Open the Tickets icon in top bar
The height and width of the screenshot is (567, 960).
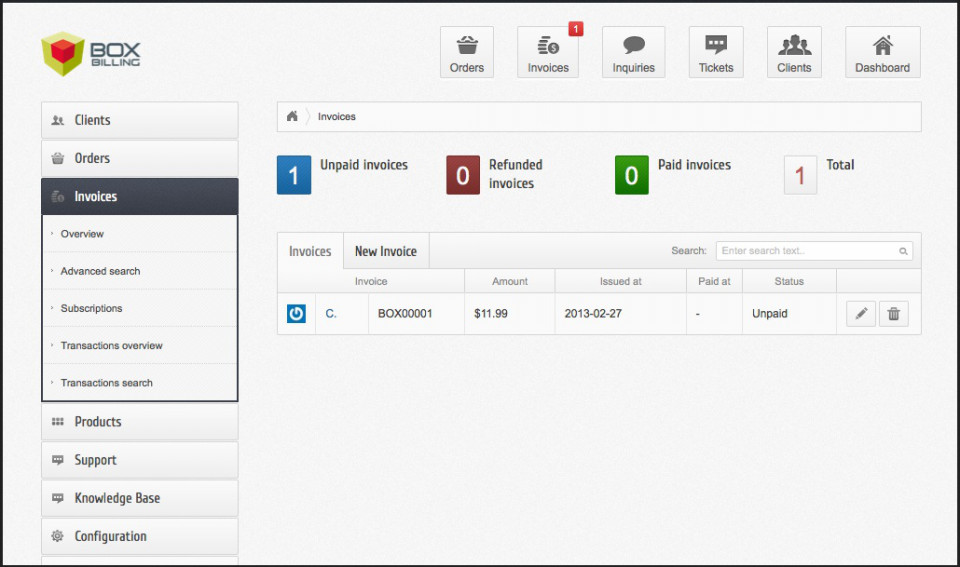715,52
